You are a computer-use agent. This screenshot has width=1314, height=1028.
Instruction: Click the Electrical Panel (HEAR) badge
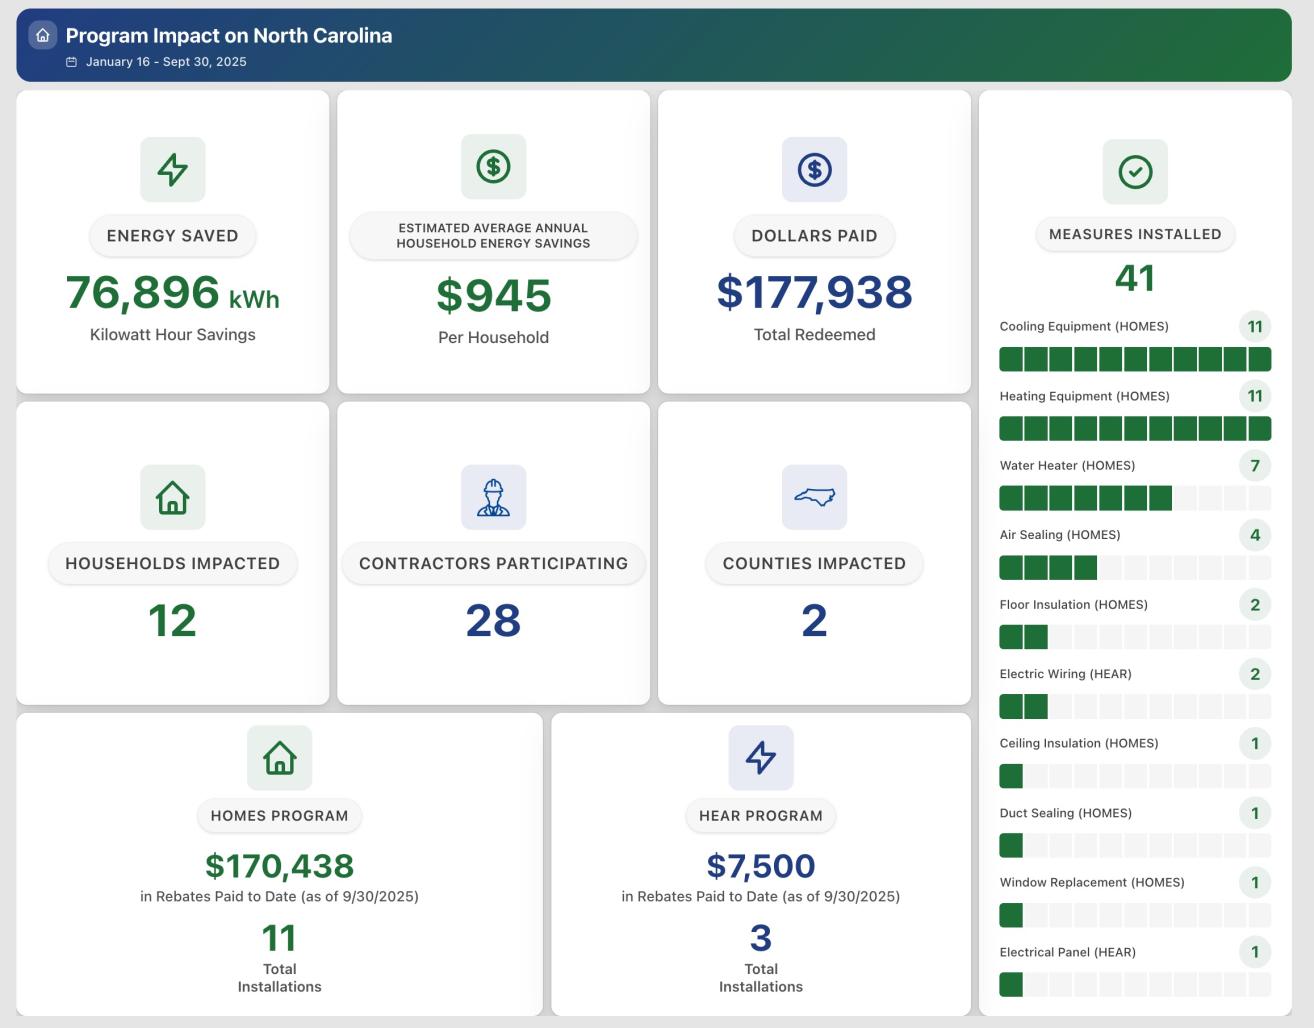[1255, 952]
